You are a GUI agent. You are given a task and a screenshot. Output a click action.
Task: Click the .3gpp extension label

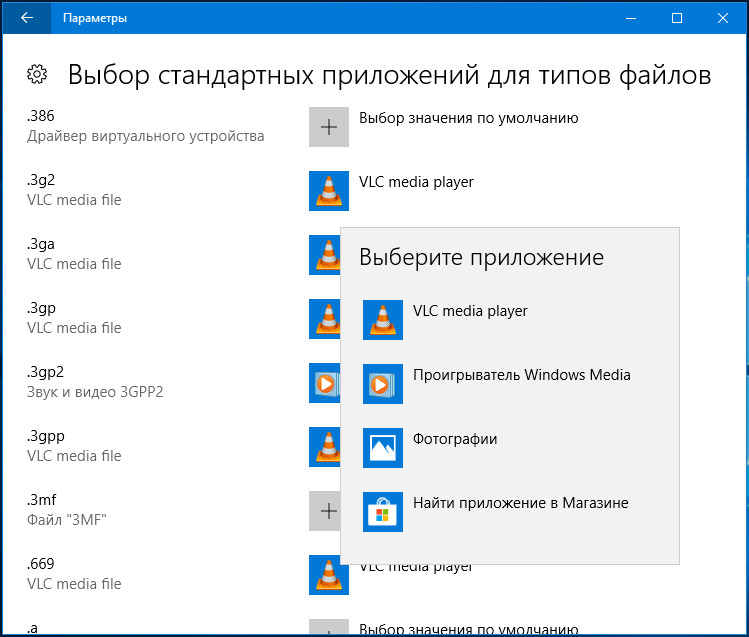[45, 436]
